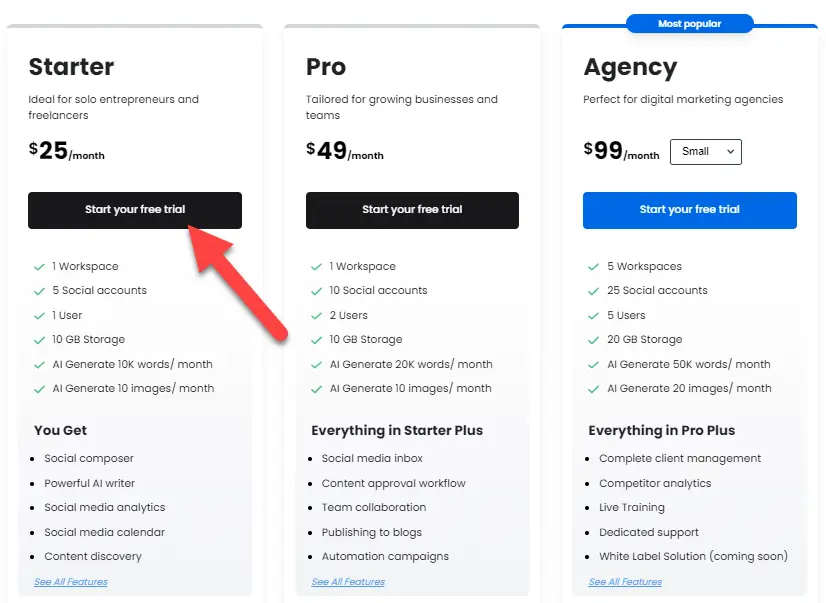The image size is (826, 603).
Task: Open See All Features under Starter
Action: (x=69, y=581)
